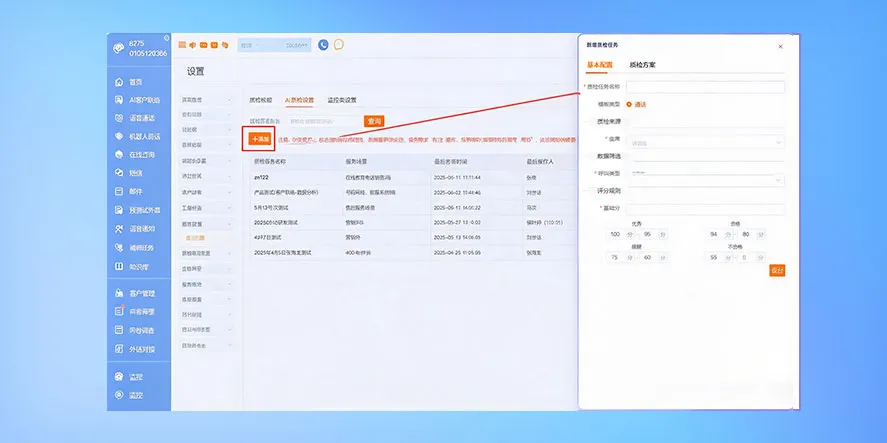This screenshot has width=887, height=443.
Task: Open AI客户联络 in the sidebar
Action: tap(137, 100)
